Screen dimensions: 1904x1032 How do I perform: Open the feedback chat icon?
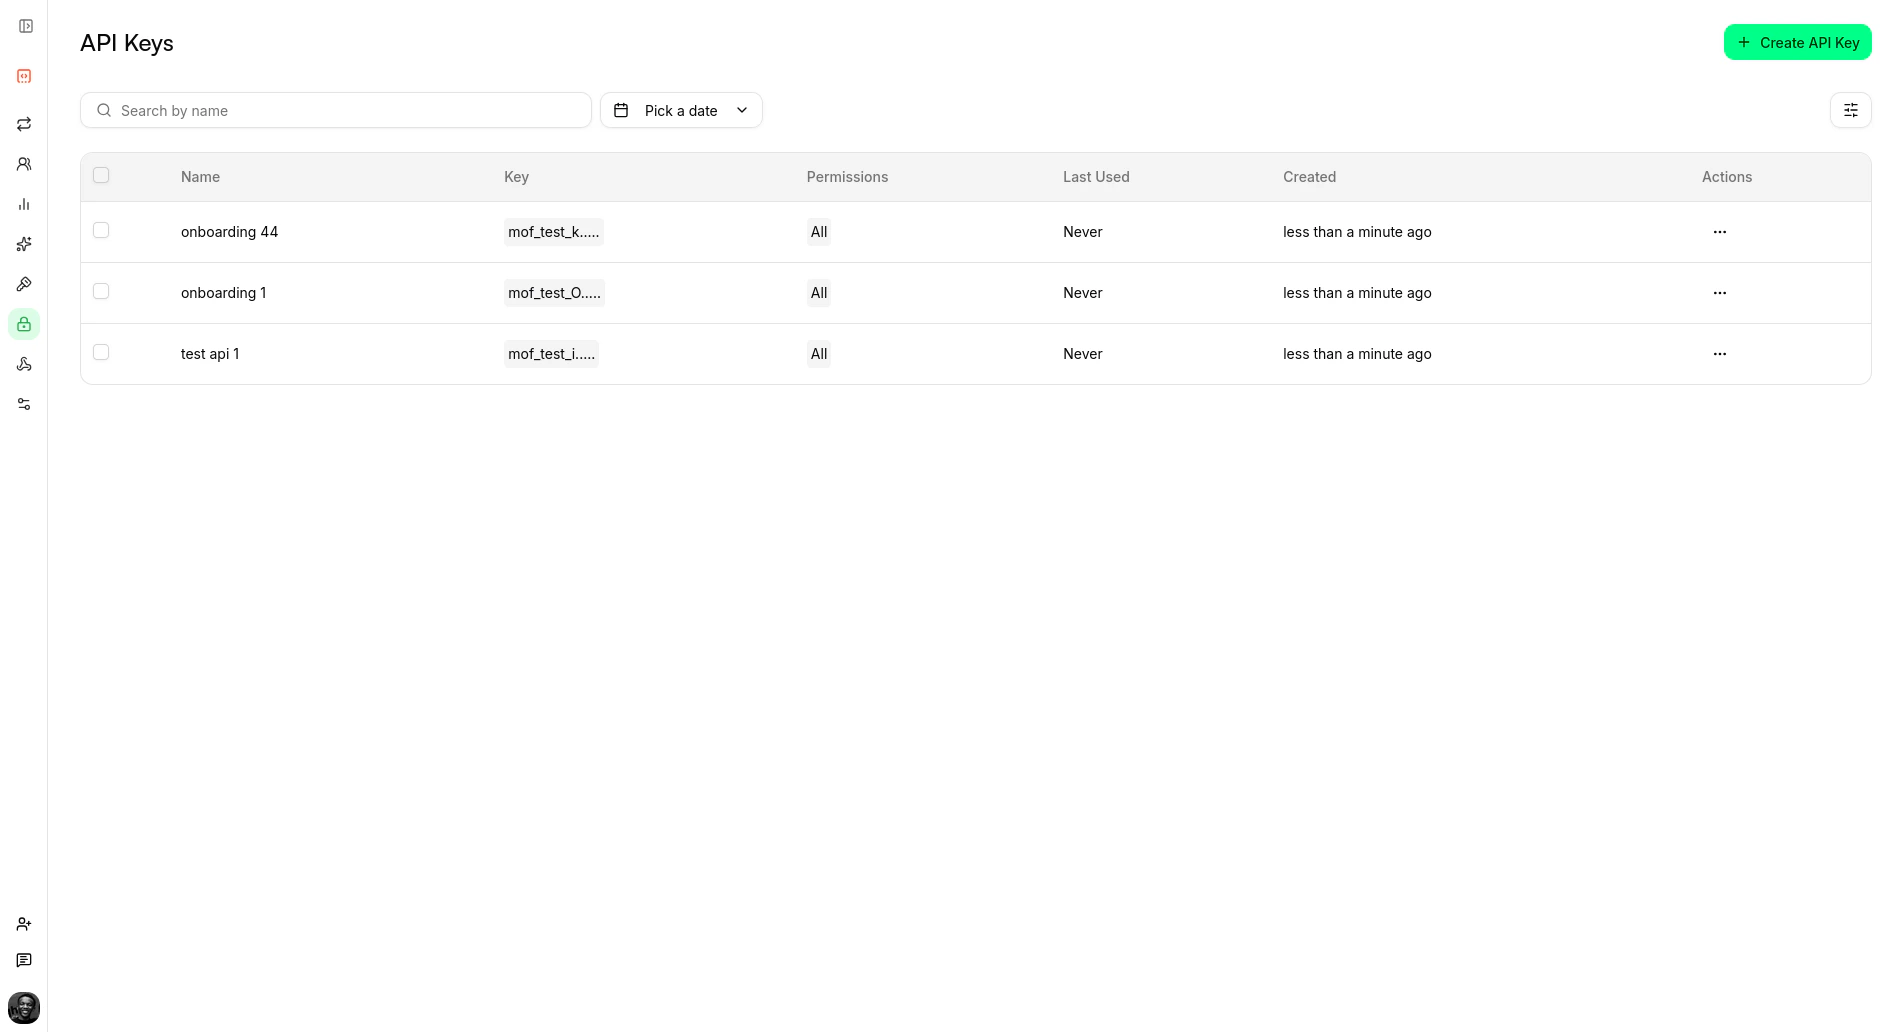point(24,960)
